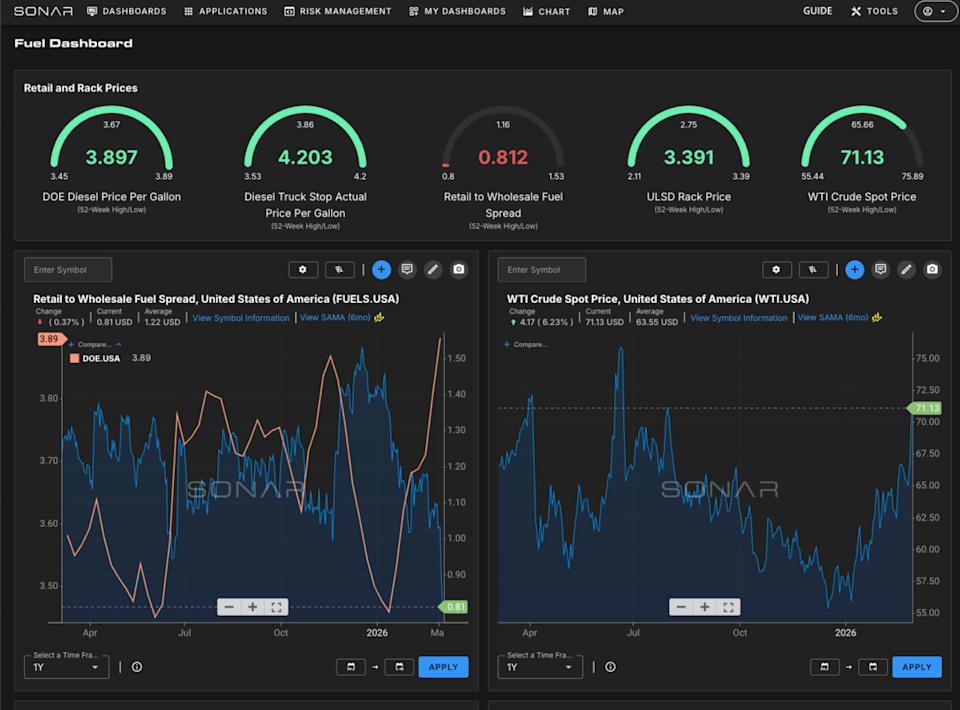Click the zoom-out minus control on WTI chart
The image size is (960, 710).
click(681, 606)
